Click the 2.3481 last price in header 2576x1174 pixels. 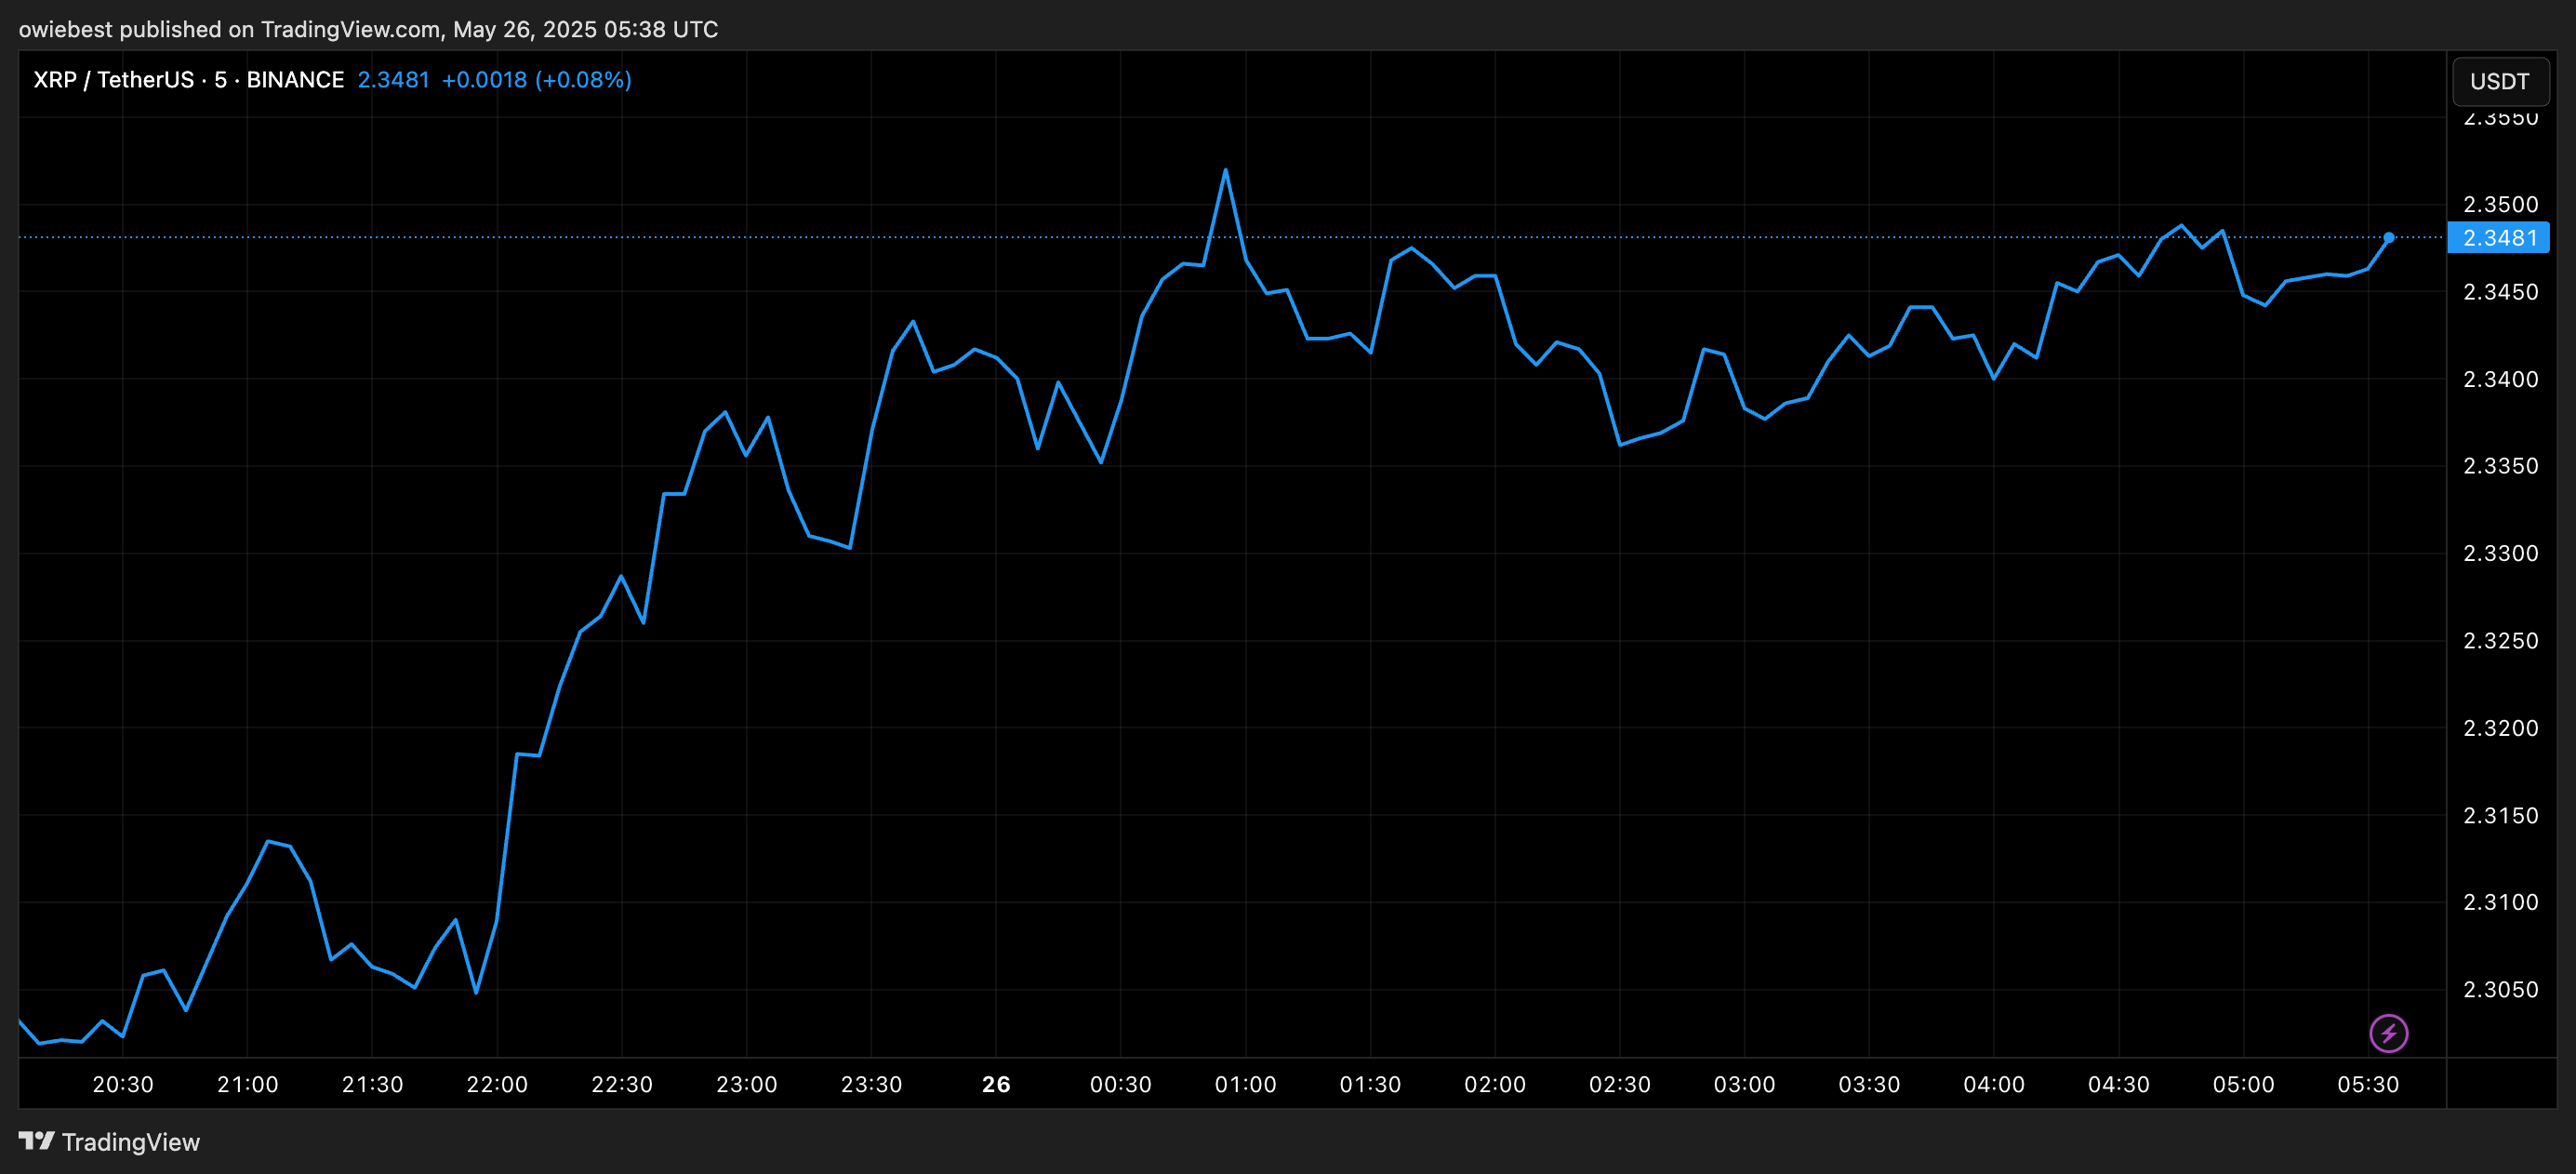[x=394, y=80]
